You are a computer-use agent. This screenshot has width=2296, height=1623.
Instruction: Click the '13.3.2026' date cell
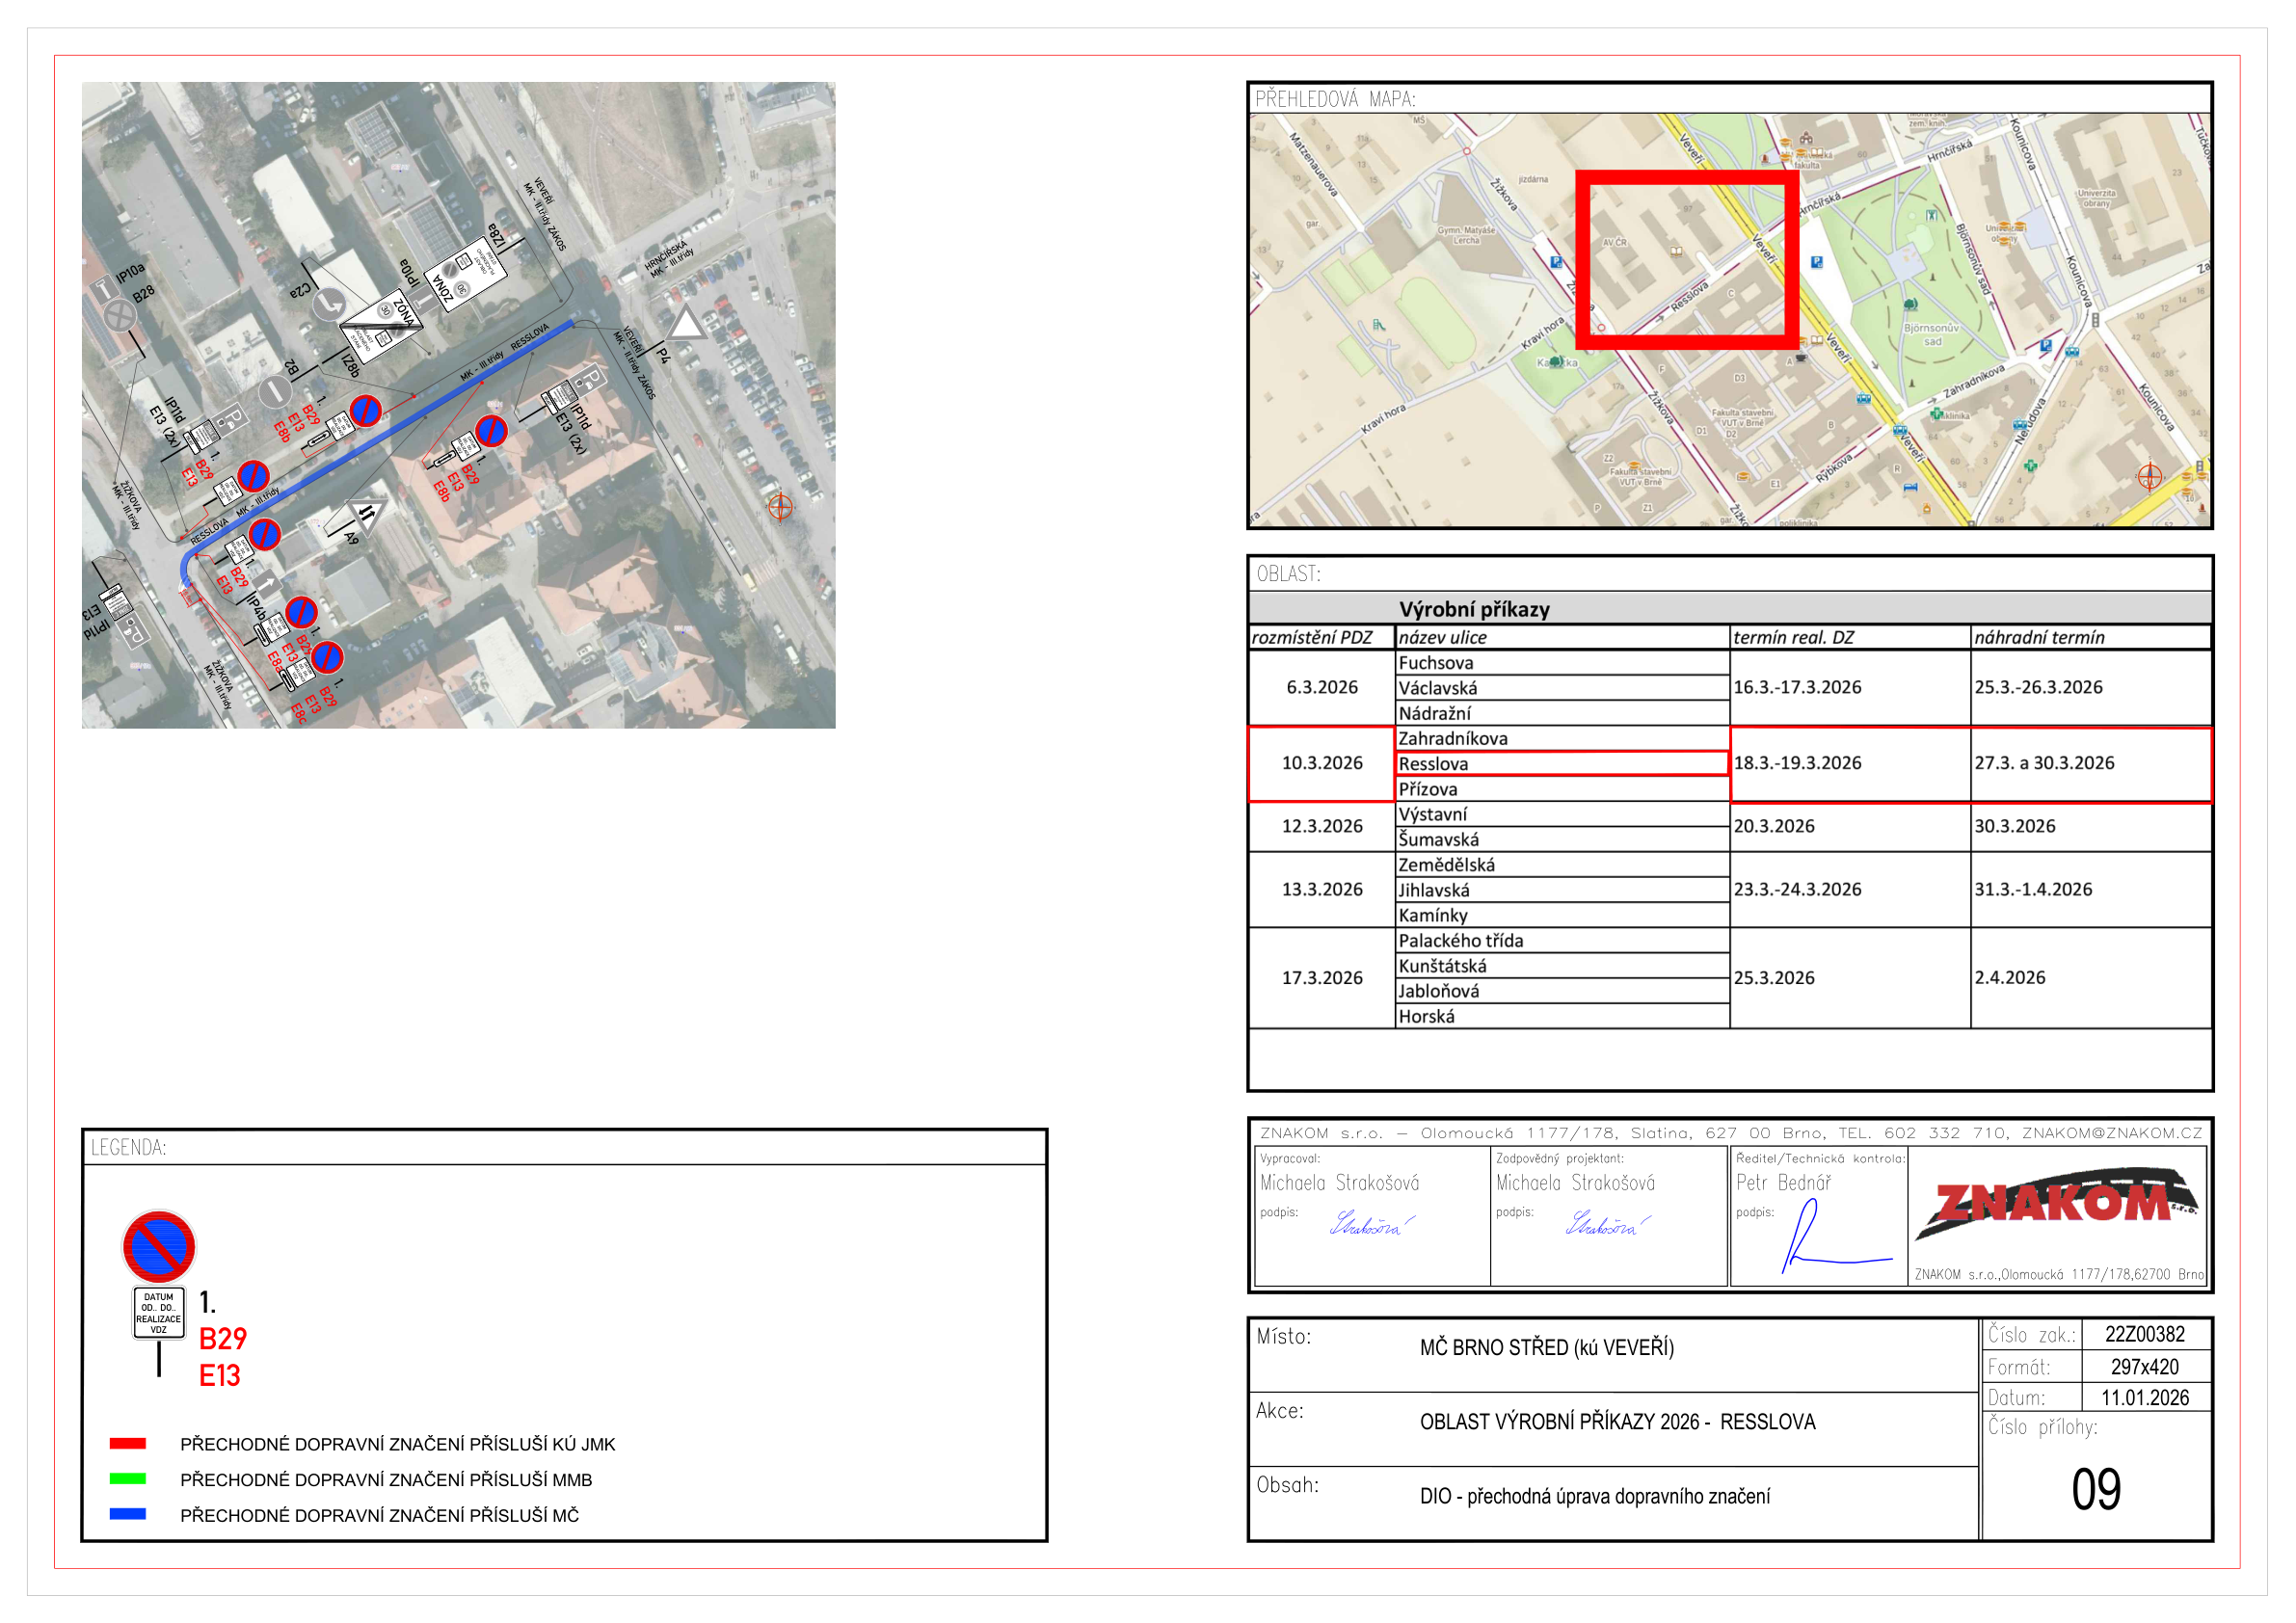click(1322, 889)
